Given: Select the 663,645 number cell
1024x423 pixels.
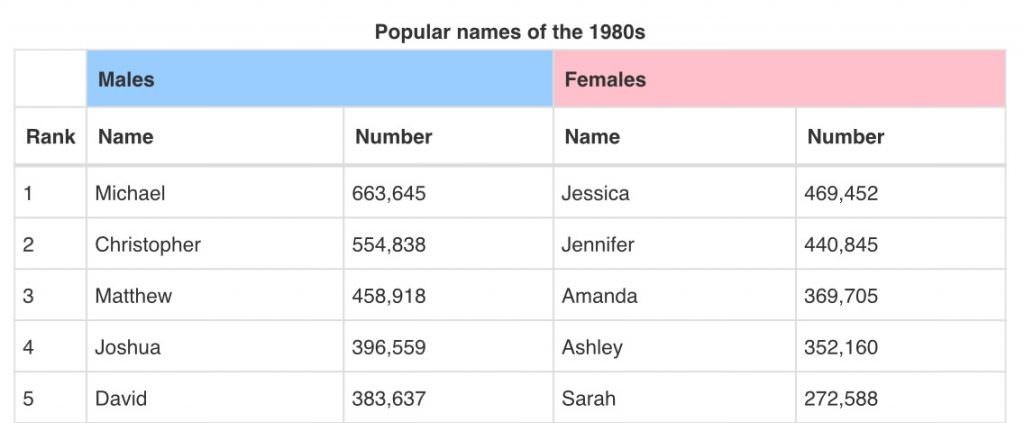Looking at the screenshot, I should [448, 193].
